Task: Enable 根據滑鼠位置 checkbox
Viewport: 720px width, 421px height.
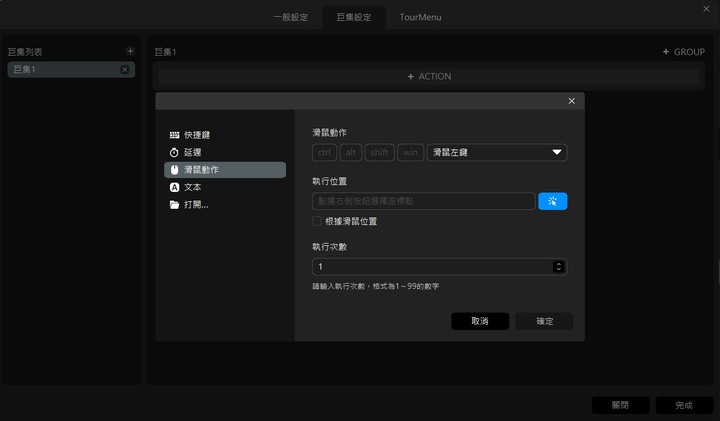Action: pyautogui.click(x=317, y=221)
